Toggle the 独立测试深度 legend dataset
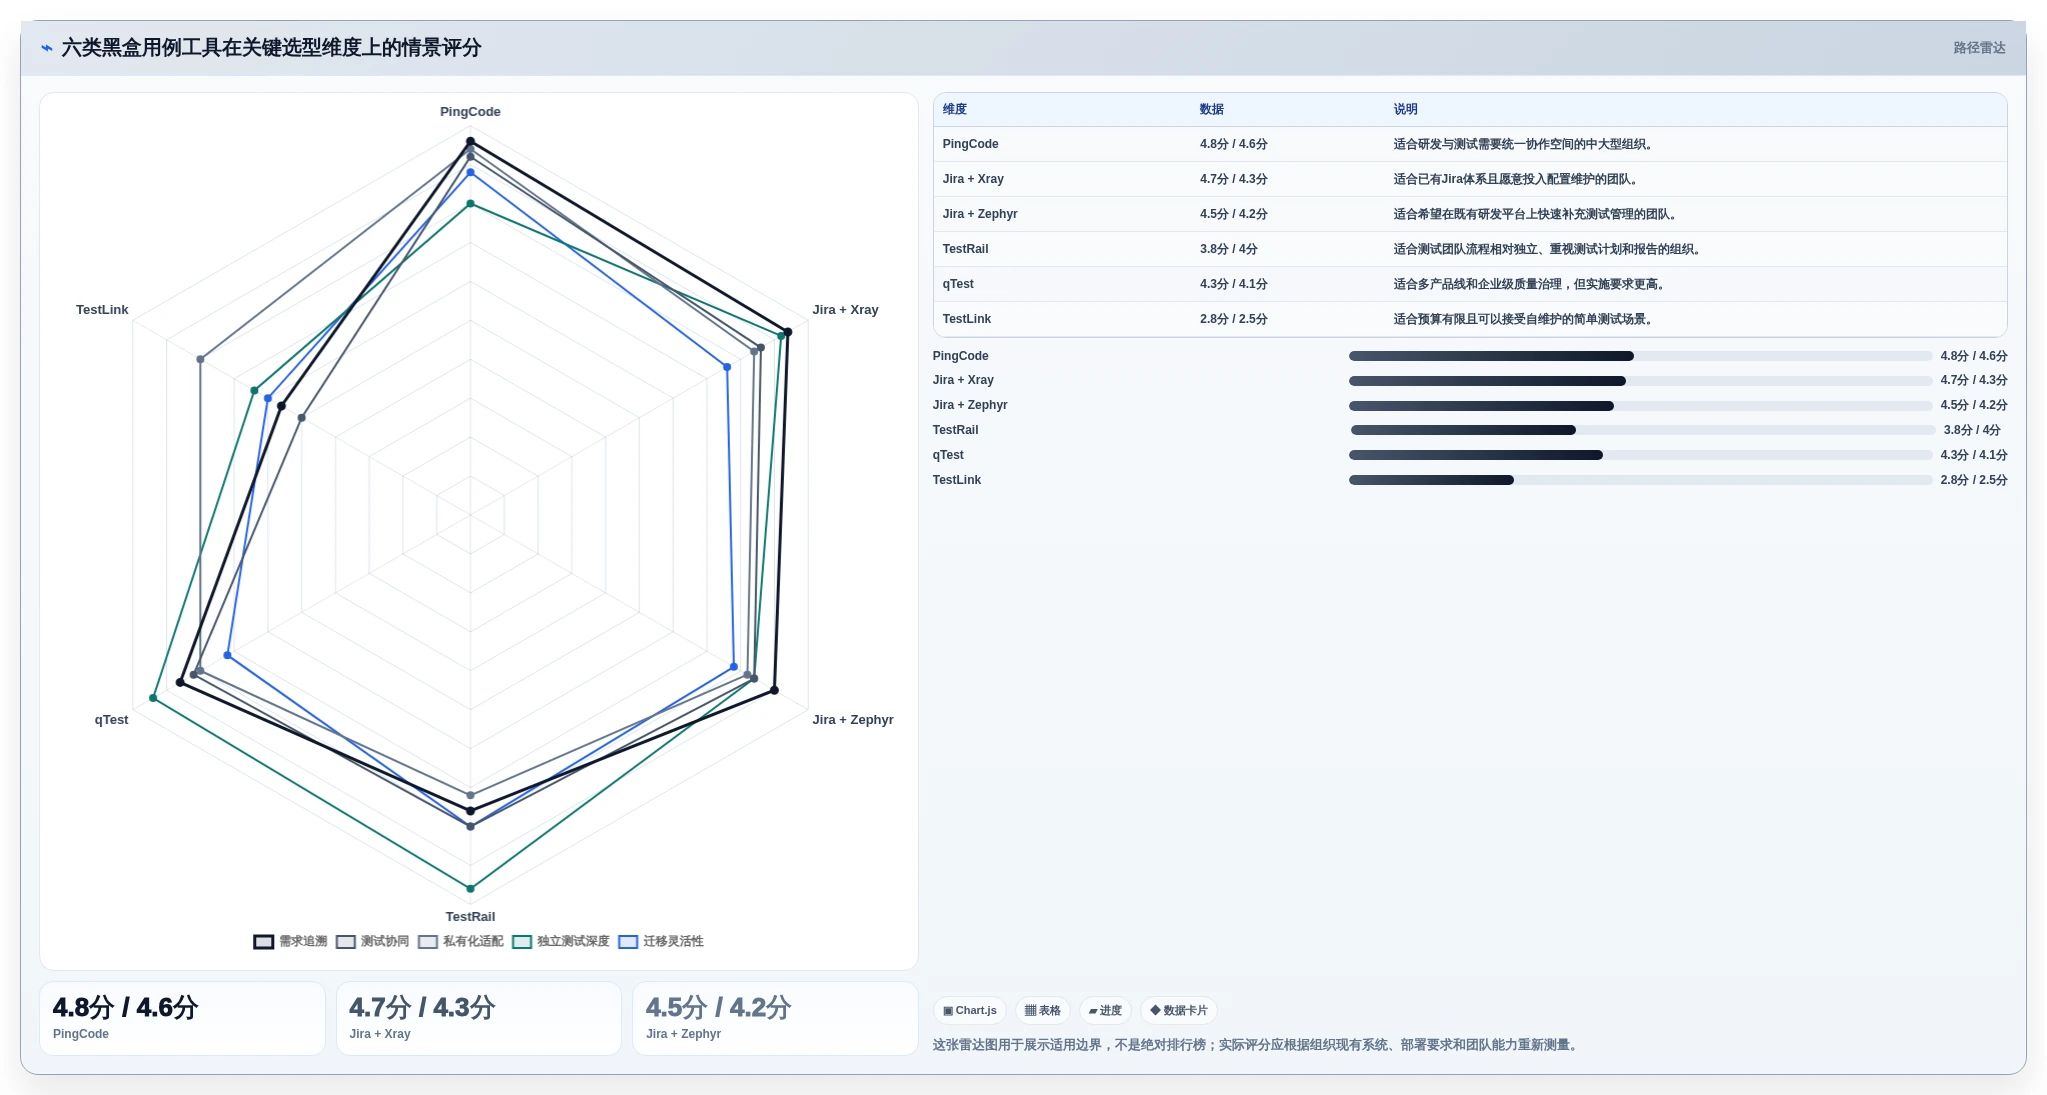 [560, 941]
